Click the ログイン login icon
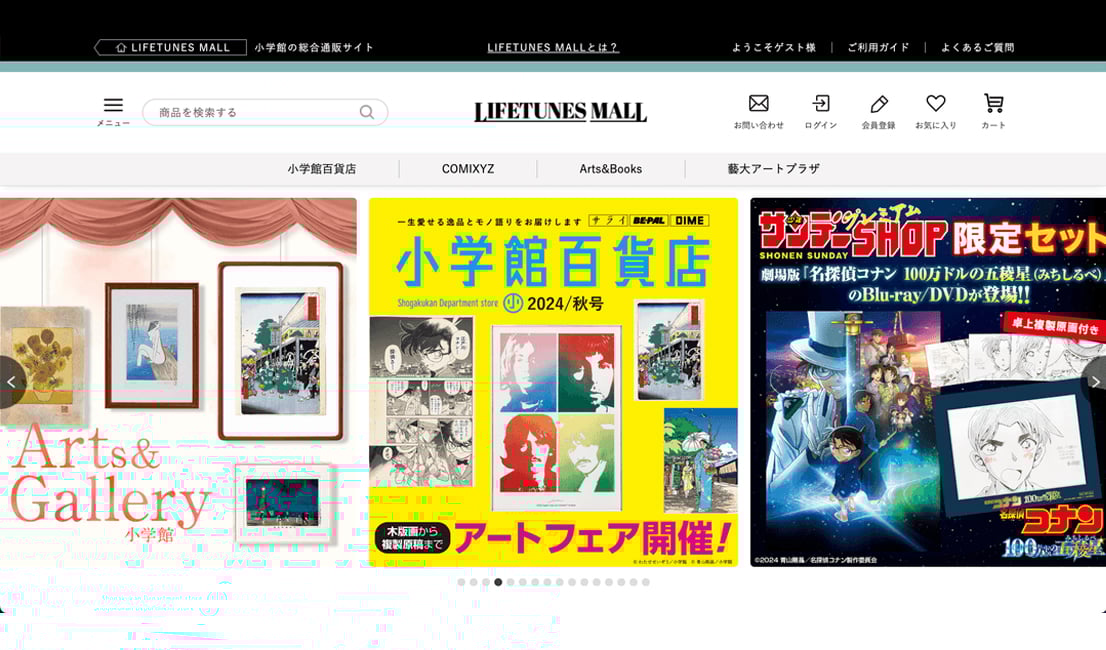The width and height of the screenshot is (1106, 650). (x=820, y=104)
